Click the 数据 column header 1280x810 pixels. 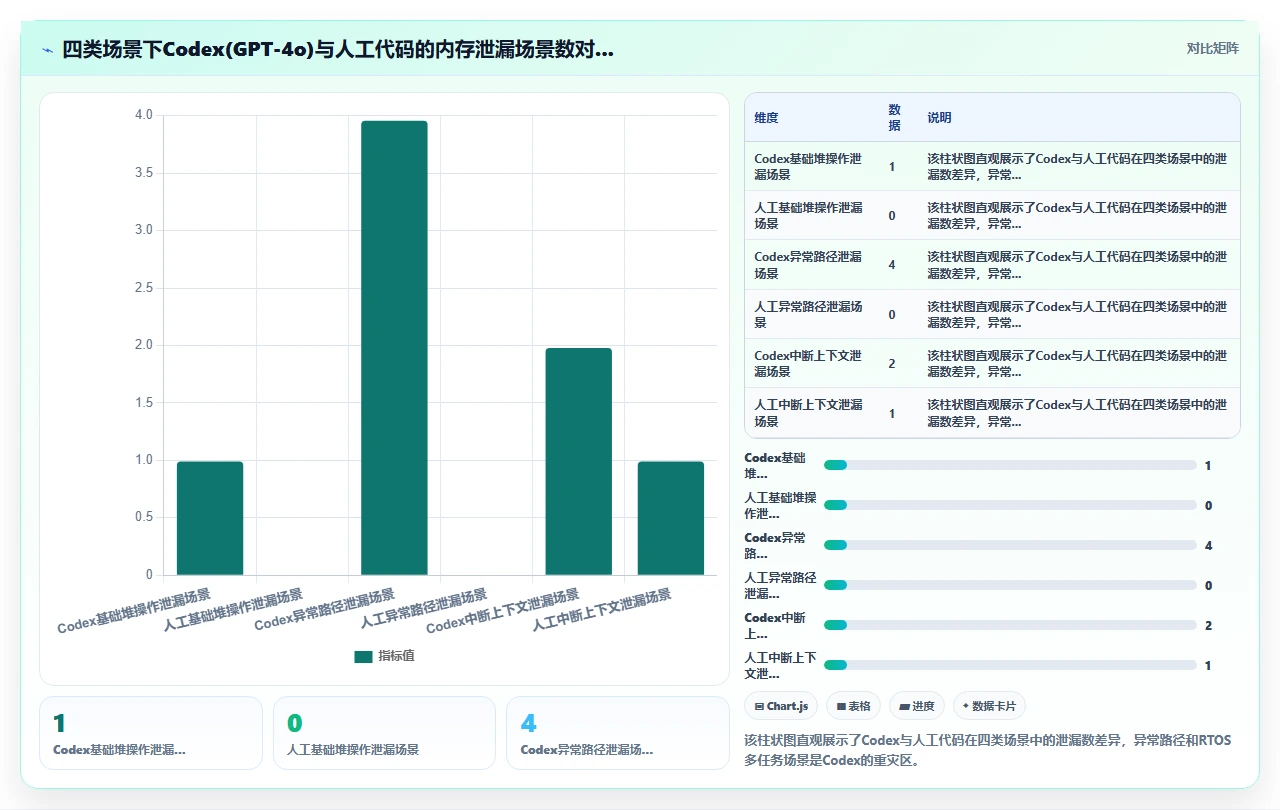[895, 118]
